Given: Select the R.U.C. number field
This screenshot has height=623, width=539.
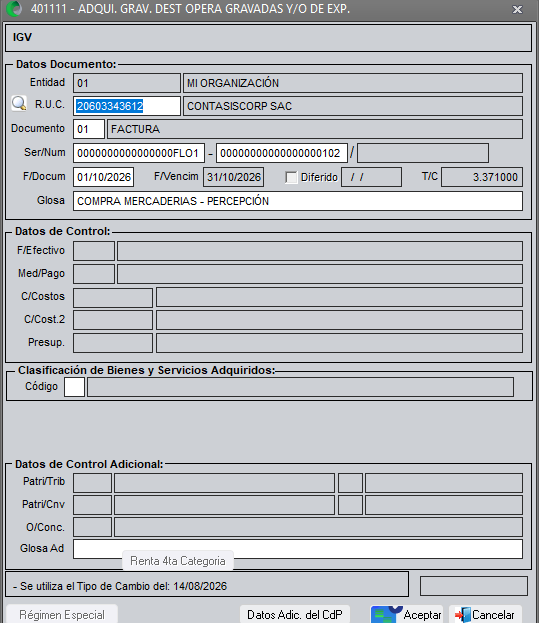Looking at the screenshot, I should coord(127,106).
